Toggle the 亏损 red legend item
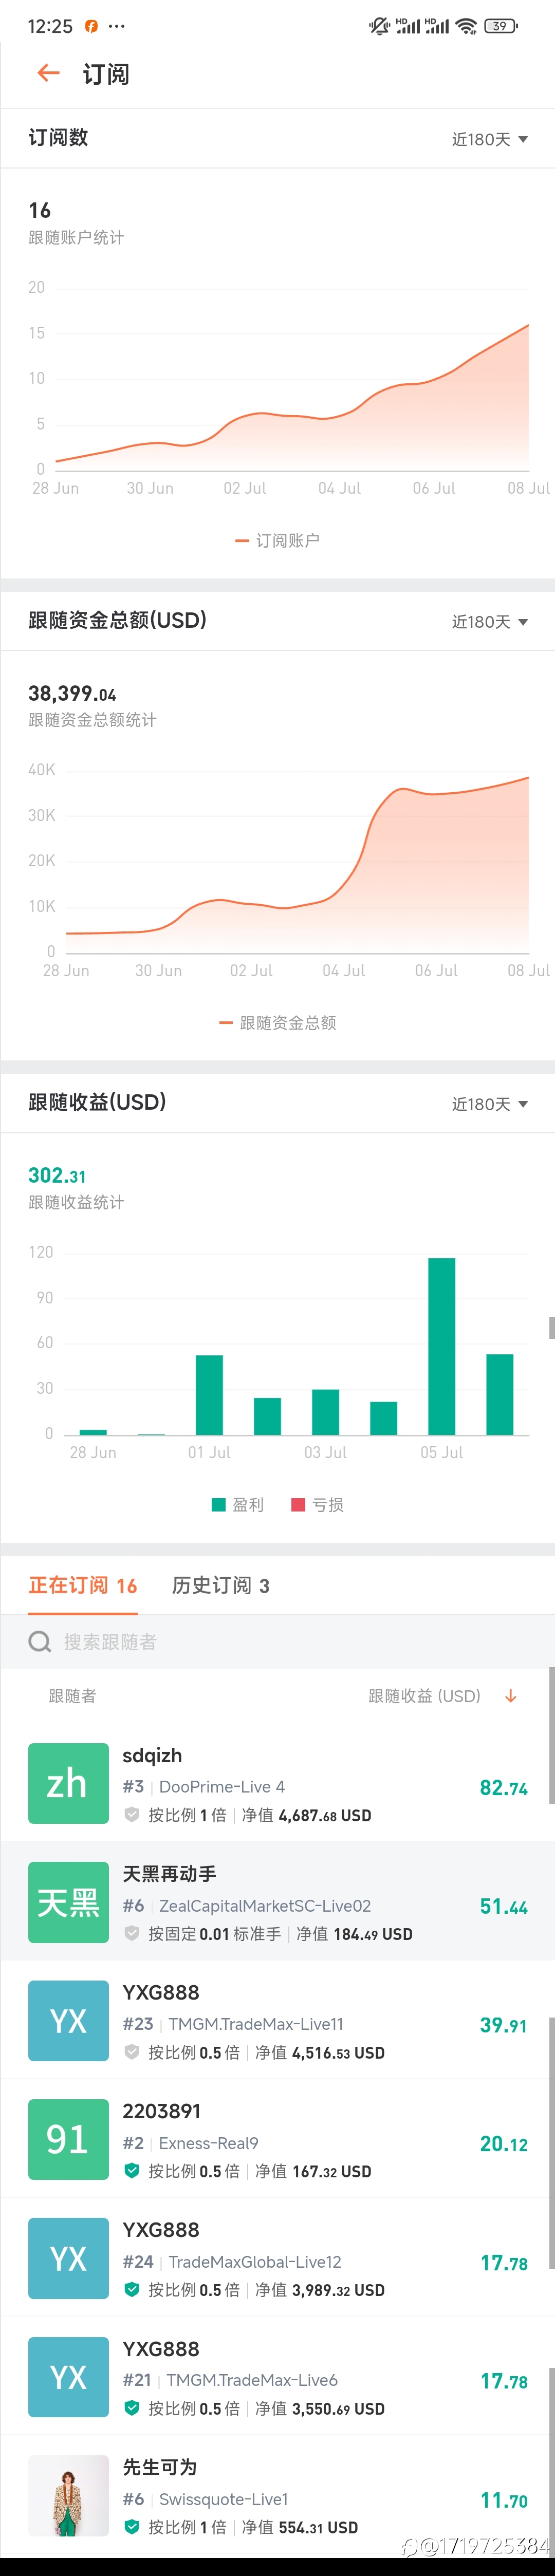 317,1504
